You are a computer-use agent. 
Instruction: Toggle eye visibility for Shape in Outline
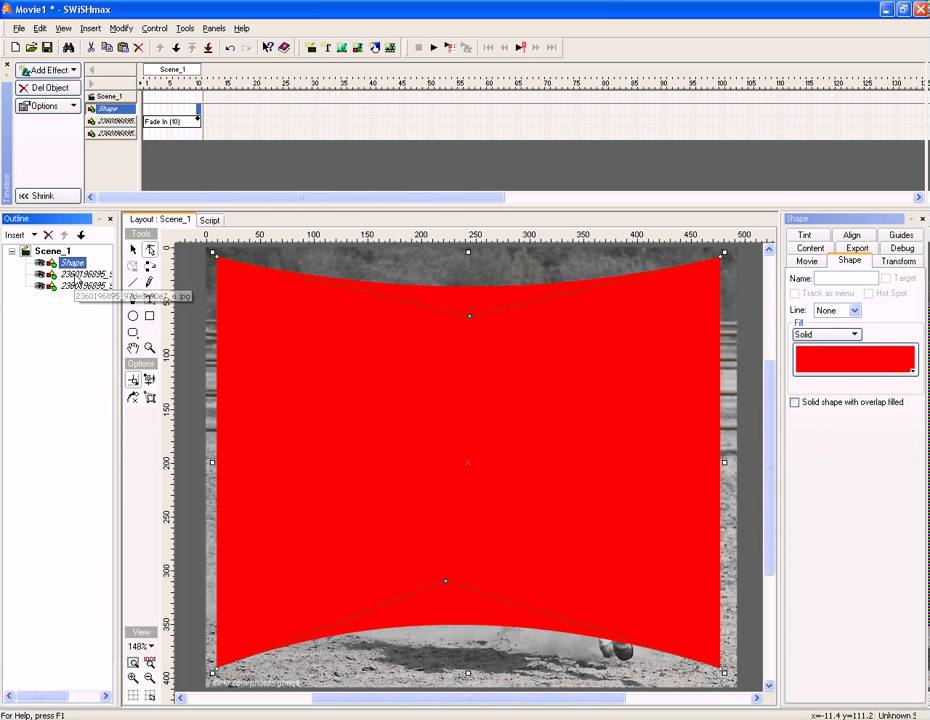click(x=39, y=263)
